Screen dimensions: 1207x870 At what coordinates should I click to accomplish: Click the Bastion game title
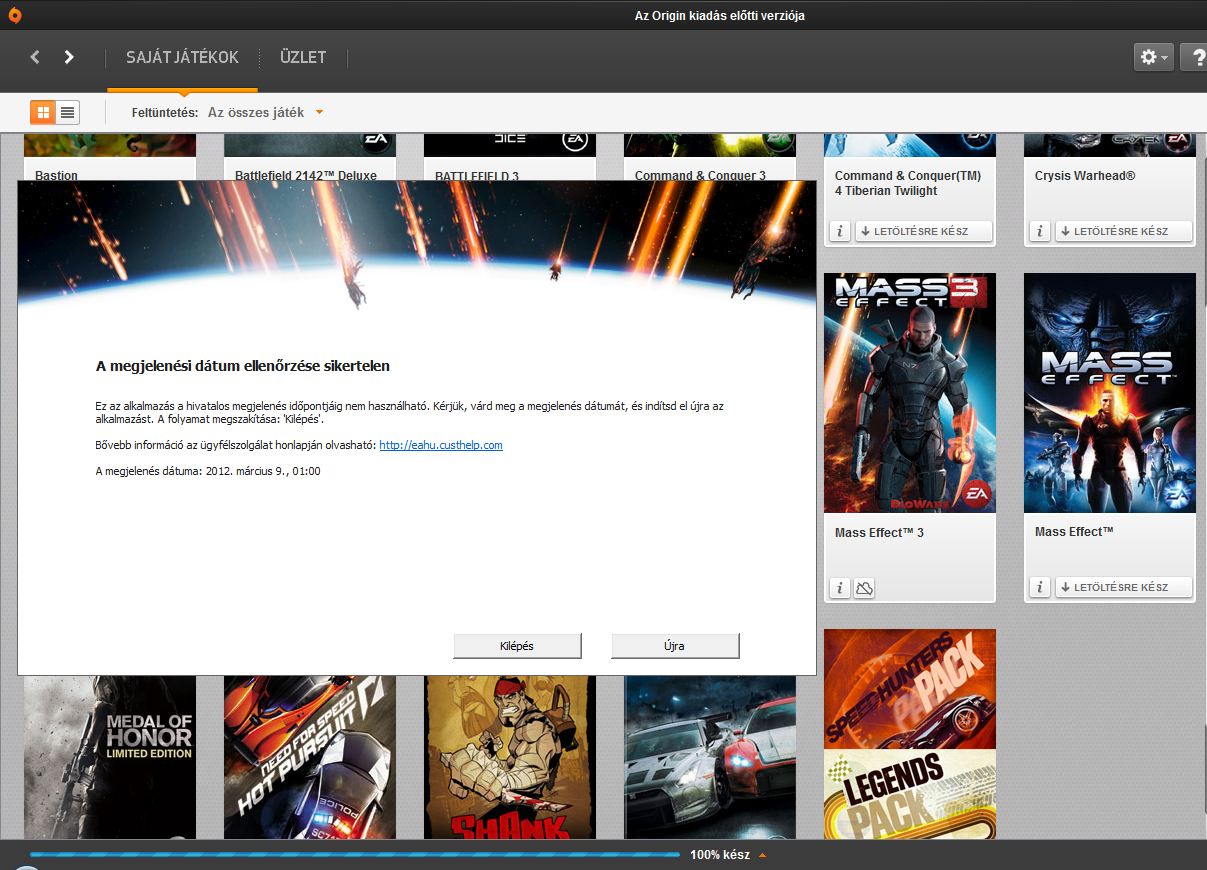coord(56,175)
